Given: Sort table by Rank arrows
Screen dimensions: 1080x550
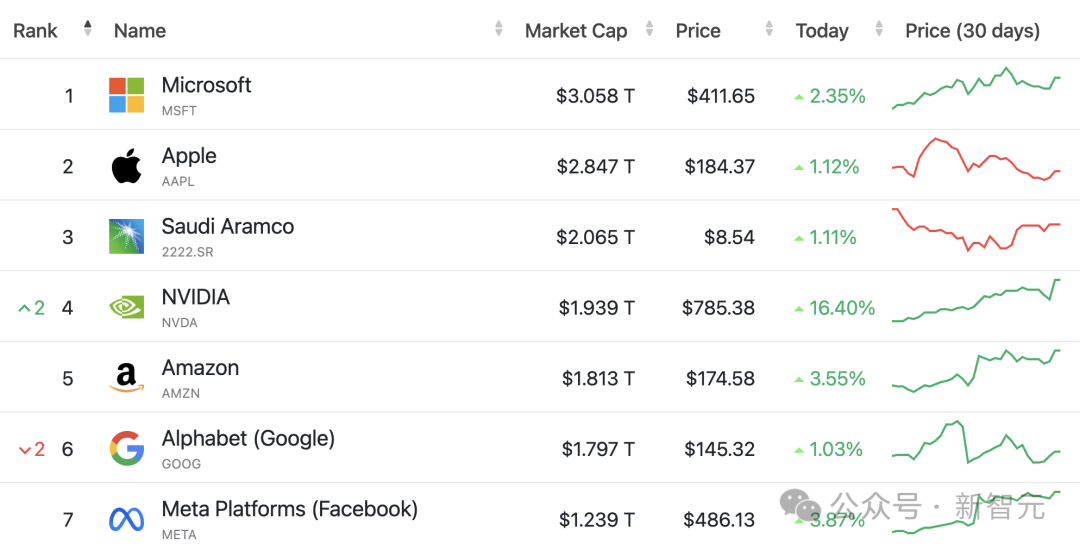Looking at the screenshot, I should [87, 28].
